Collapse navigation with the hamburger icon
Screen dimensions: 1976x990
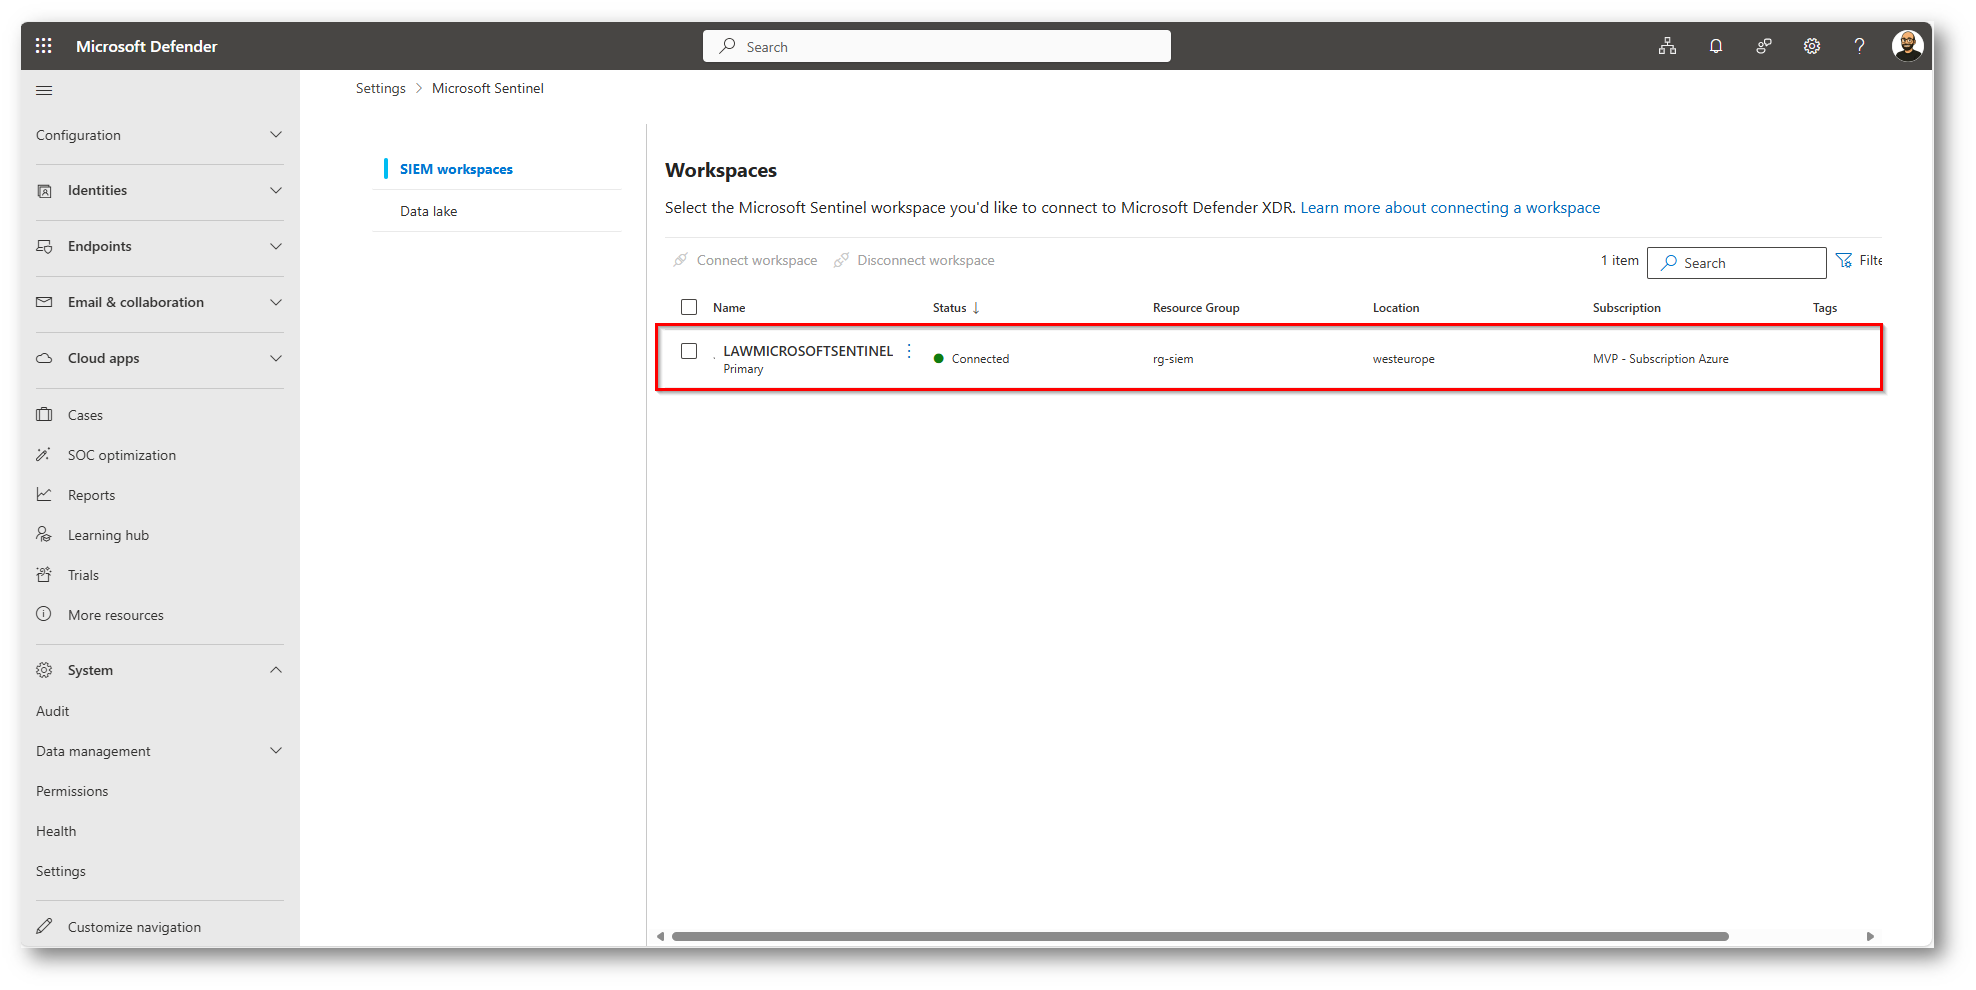[44, 91]
